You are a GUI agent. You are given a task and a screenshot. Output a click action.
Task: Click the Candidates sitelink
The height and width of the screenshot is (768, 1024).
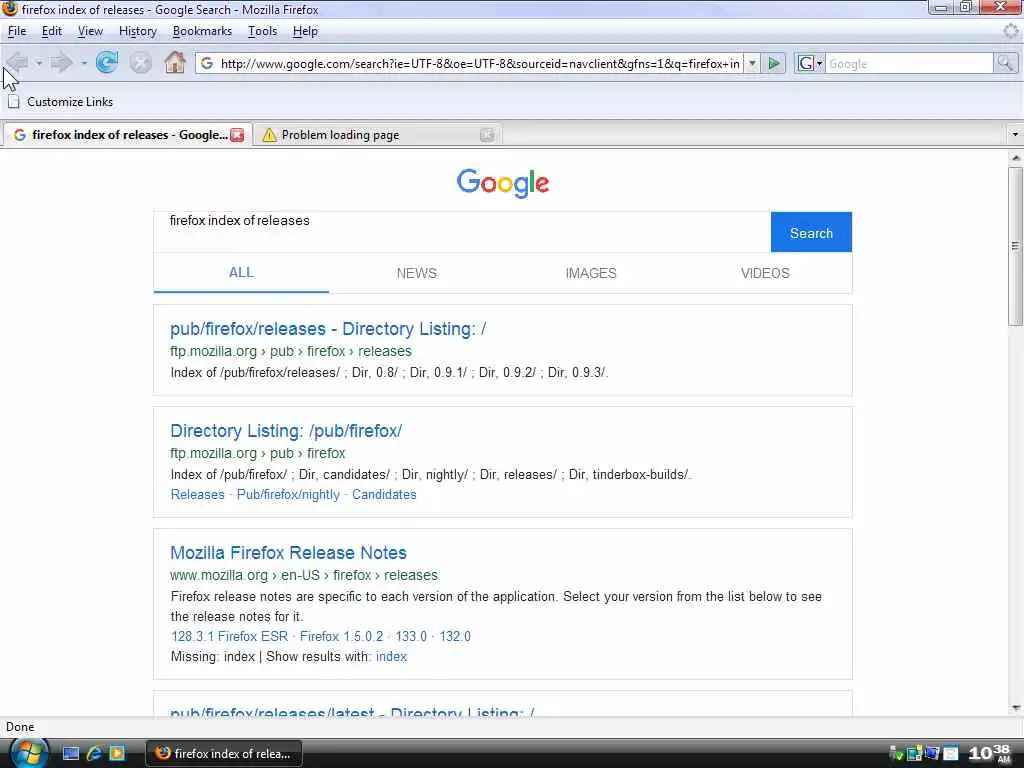[x=384, y=494]
